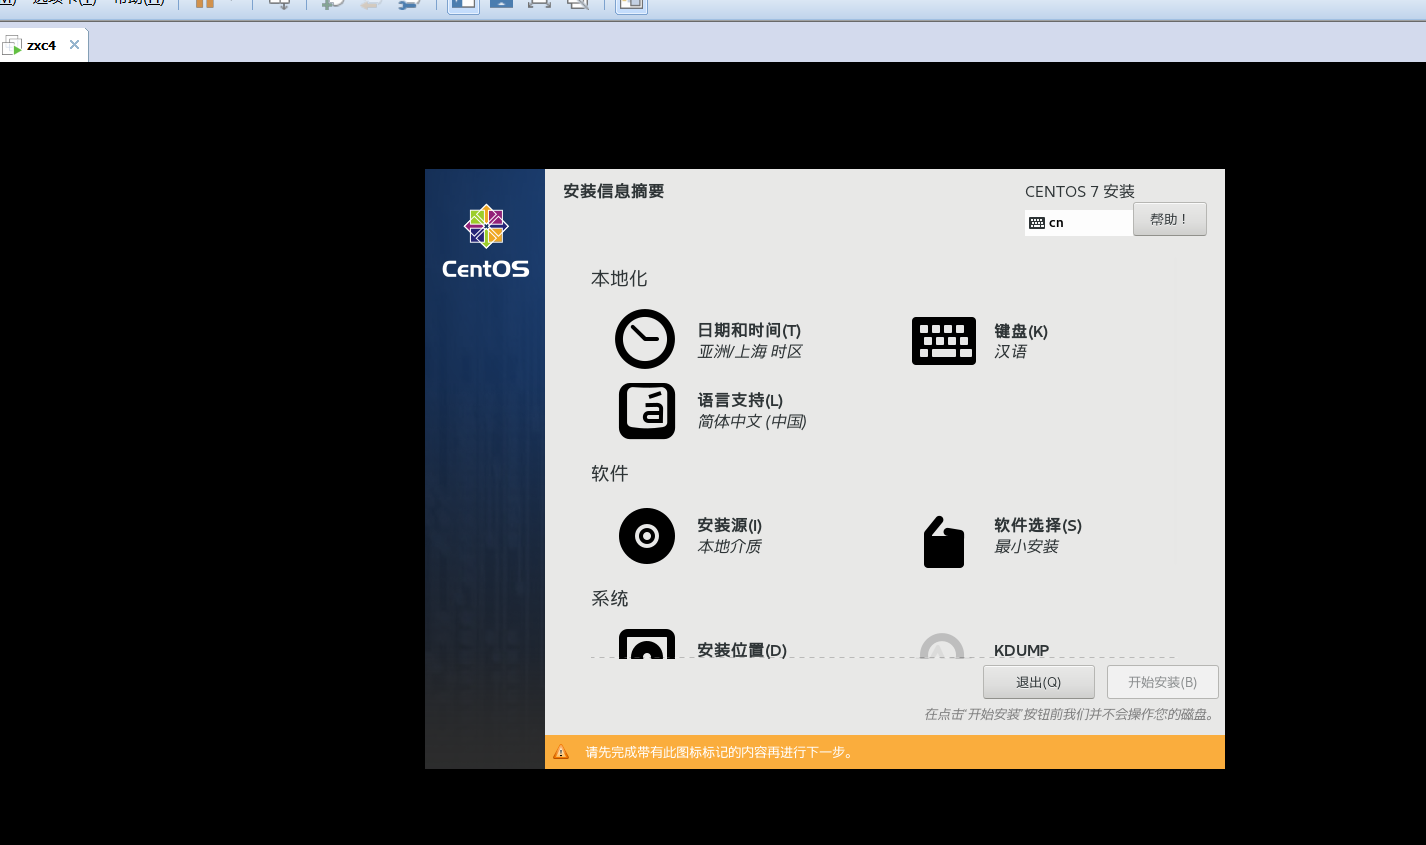Click the 退出(Q) quit button
Screen dimensions: 1426x845
[x=1038, y=682]
